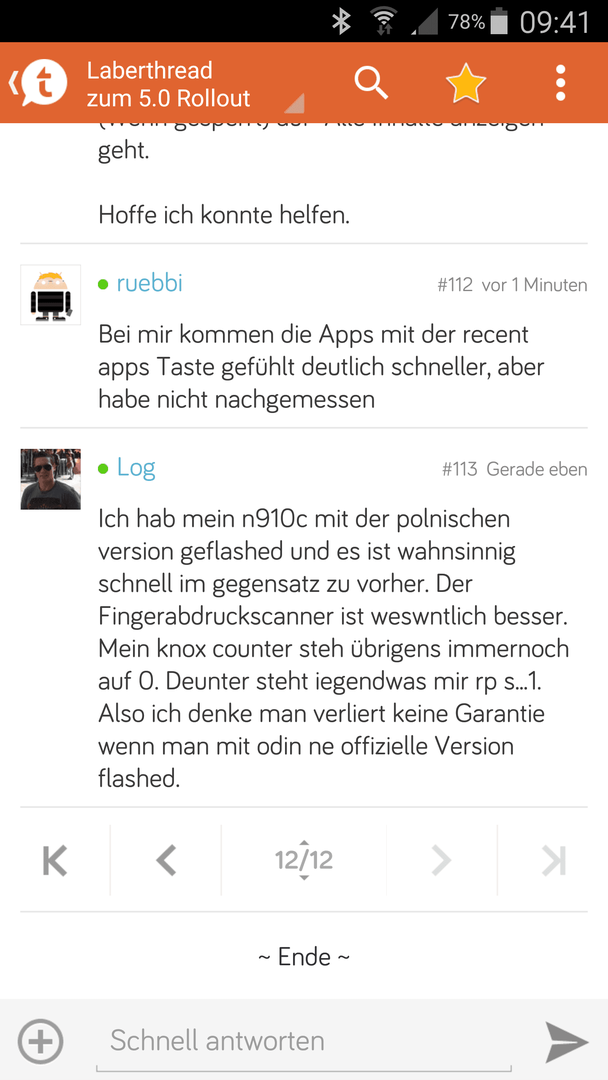Open the three-dot overflow menu
Screen dimensions: 608x1080
click(560, 83)
